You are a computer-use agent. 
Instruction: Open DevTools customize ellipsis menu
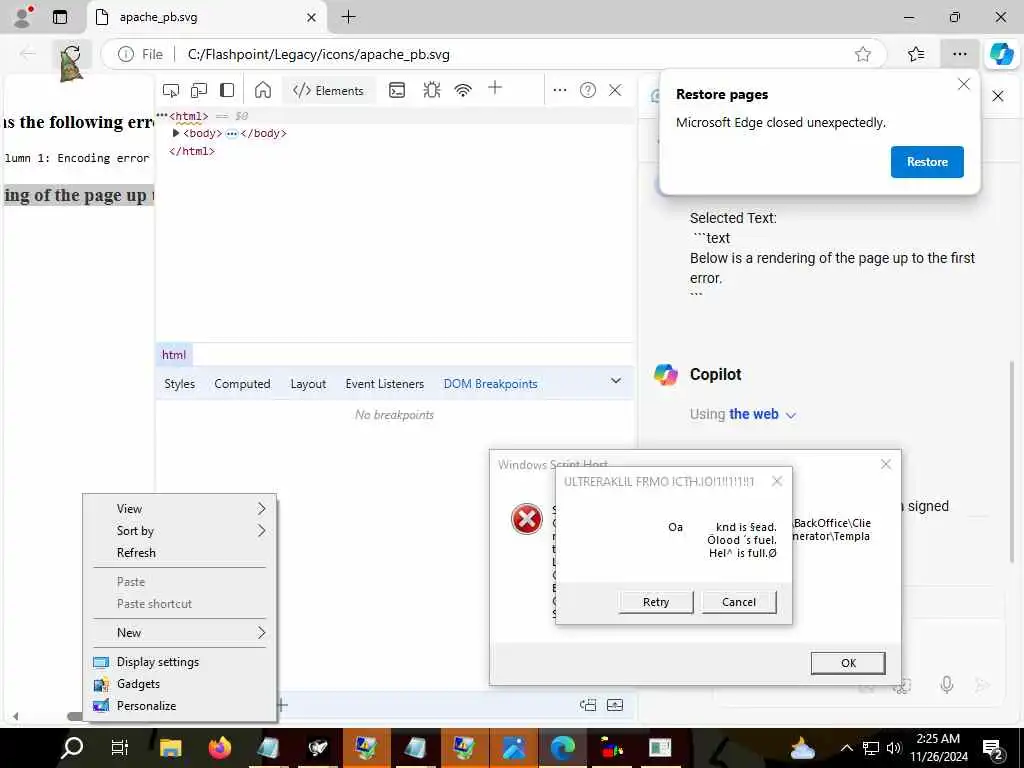pyautogui.click(x=560, y=90)
